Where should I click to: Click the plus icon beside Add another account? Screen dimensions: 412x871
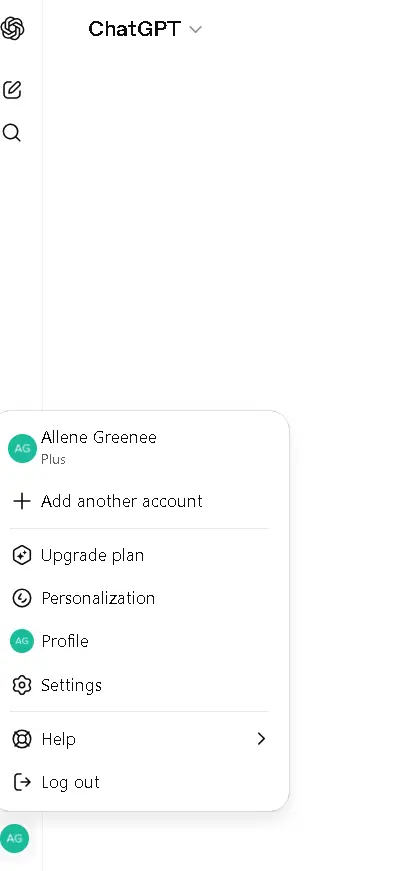(x=22, y=501)
